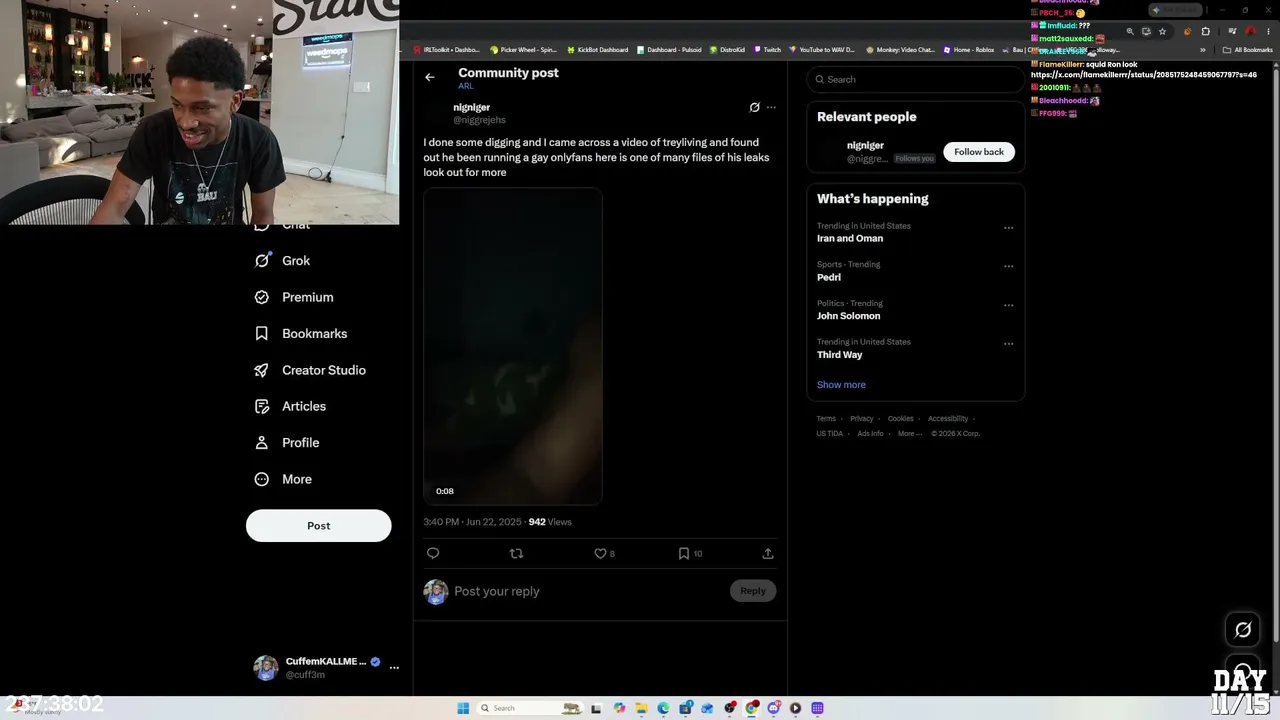Open the Premium sidebar item
Screen dimensions: 1280x720
(x=293, y=297)
